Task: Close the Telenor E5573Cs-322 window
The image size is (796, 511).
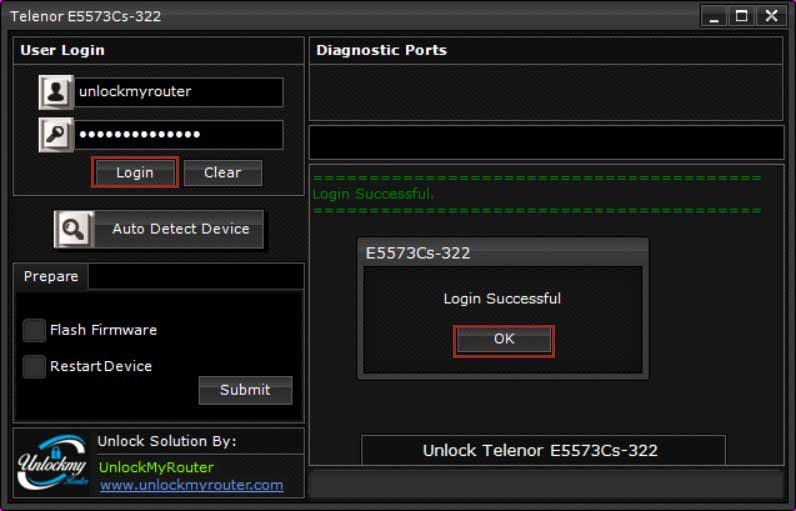Action: click(771, 16)
